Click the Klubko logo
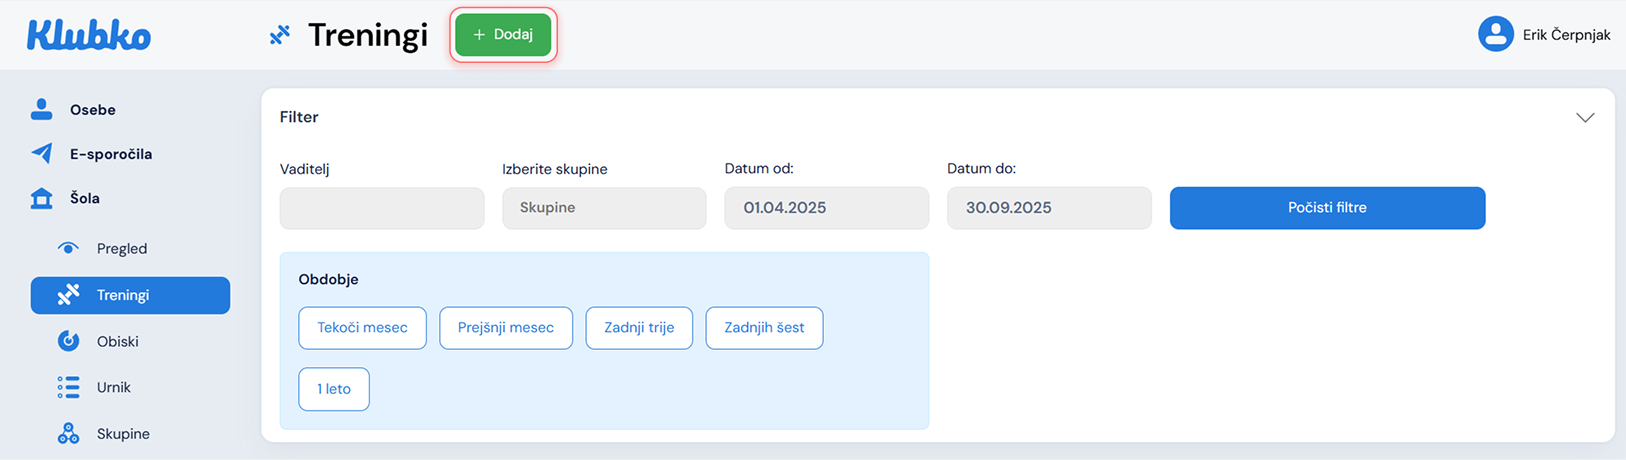The width and height of the screenshot is (1626, 460). pos(88,36)
